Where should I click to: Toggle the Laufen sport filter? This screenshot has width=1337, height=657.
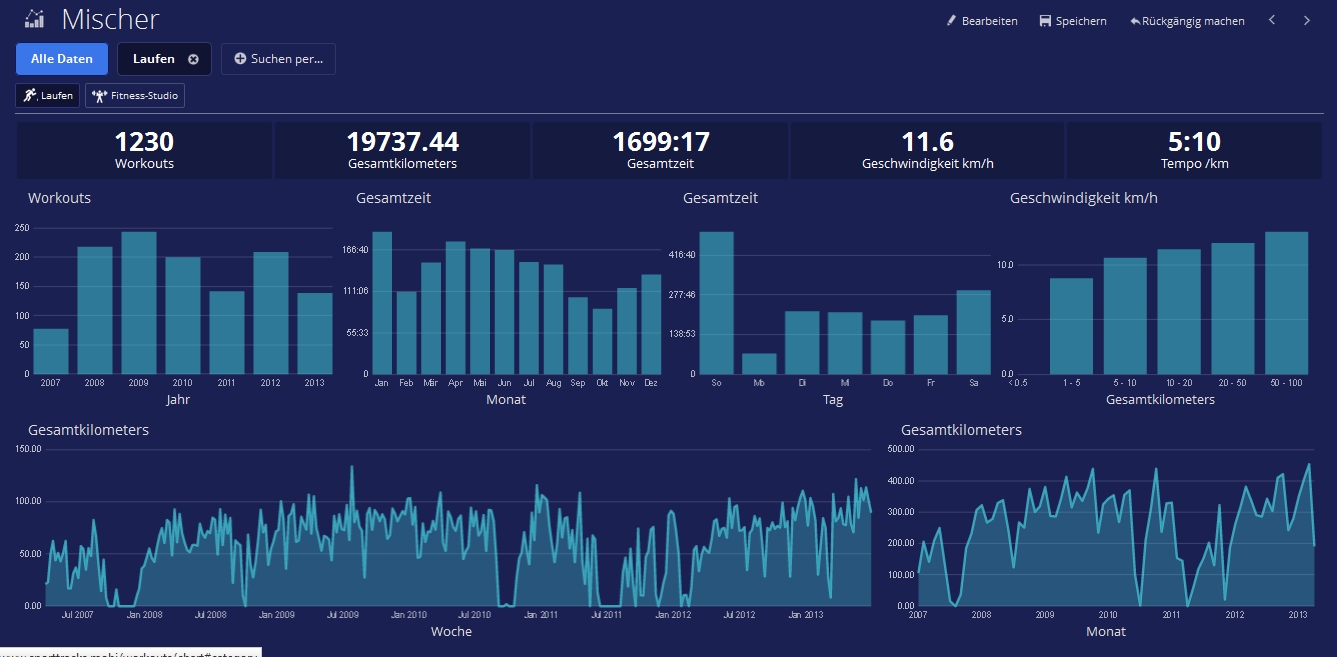tap(48, 96)
